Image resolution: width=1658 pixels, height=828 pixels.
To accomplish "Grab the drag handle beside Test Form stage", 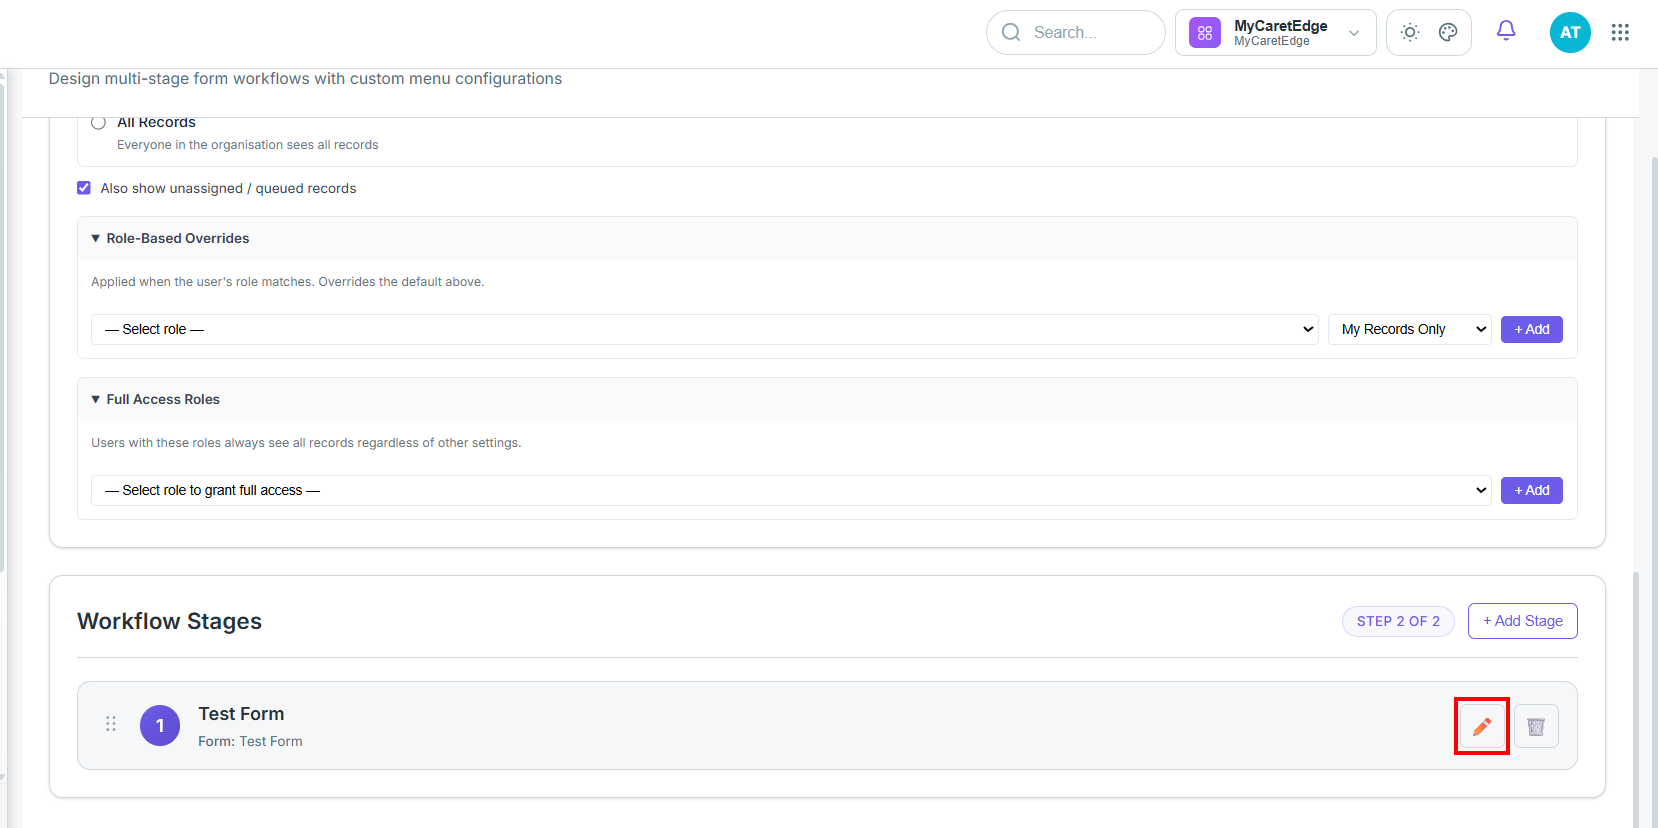I will click(111, 723).
